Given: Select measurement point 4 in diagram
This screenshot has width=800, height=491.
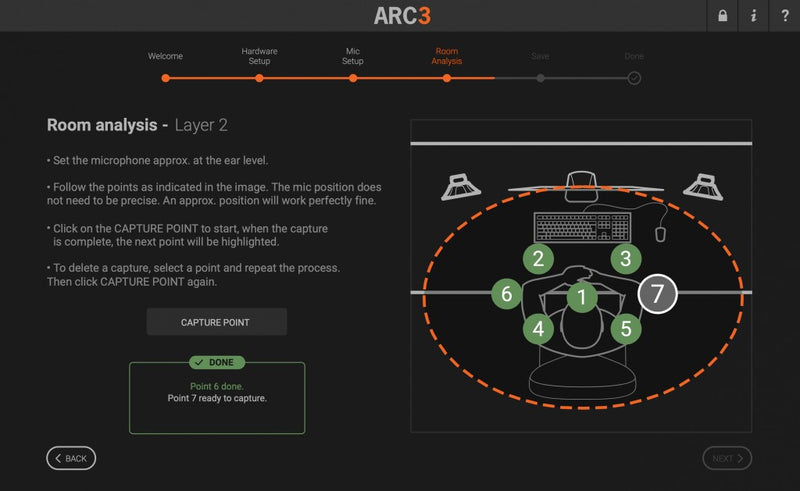Looking at the screenshot, I should pyautogui.click(x=538, y=329).
